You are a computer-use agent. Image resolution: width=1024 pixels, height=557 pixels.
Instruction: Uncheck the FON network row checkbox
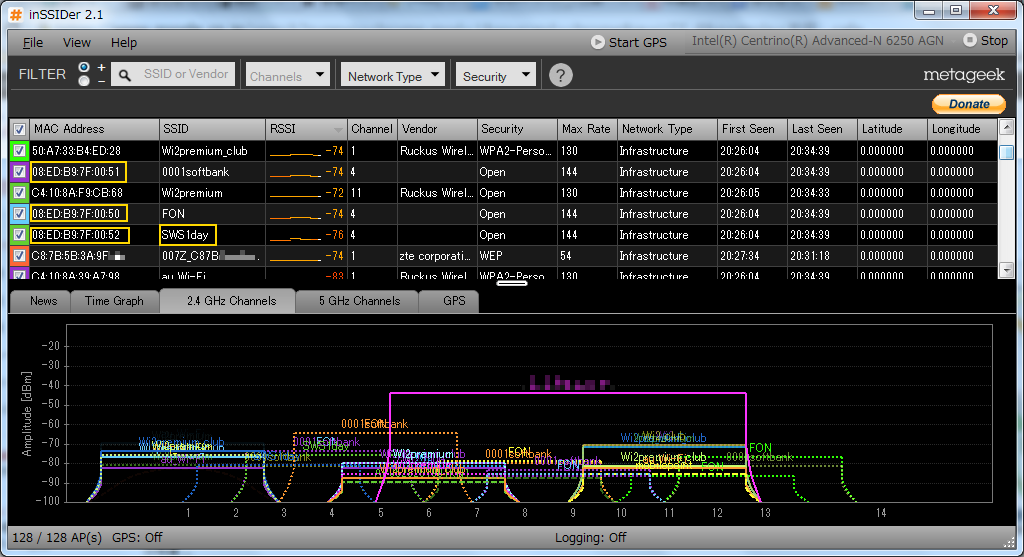click(20, 214)
